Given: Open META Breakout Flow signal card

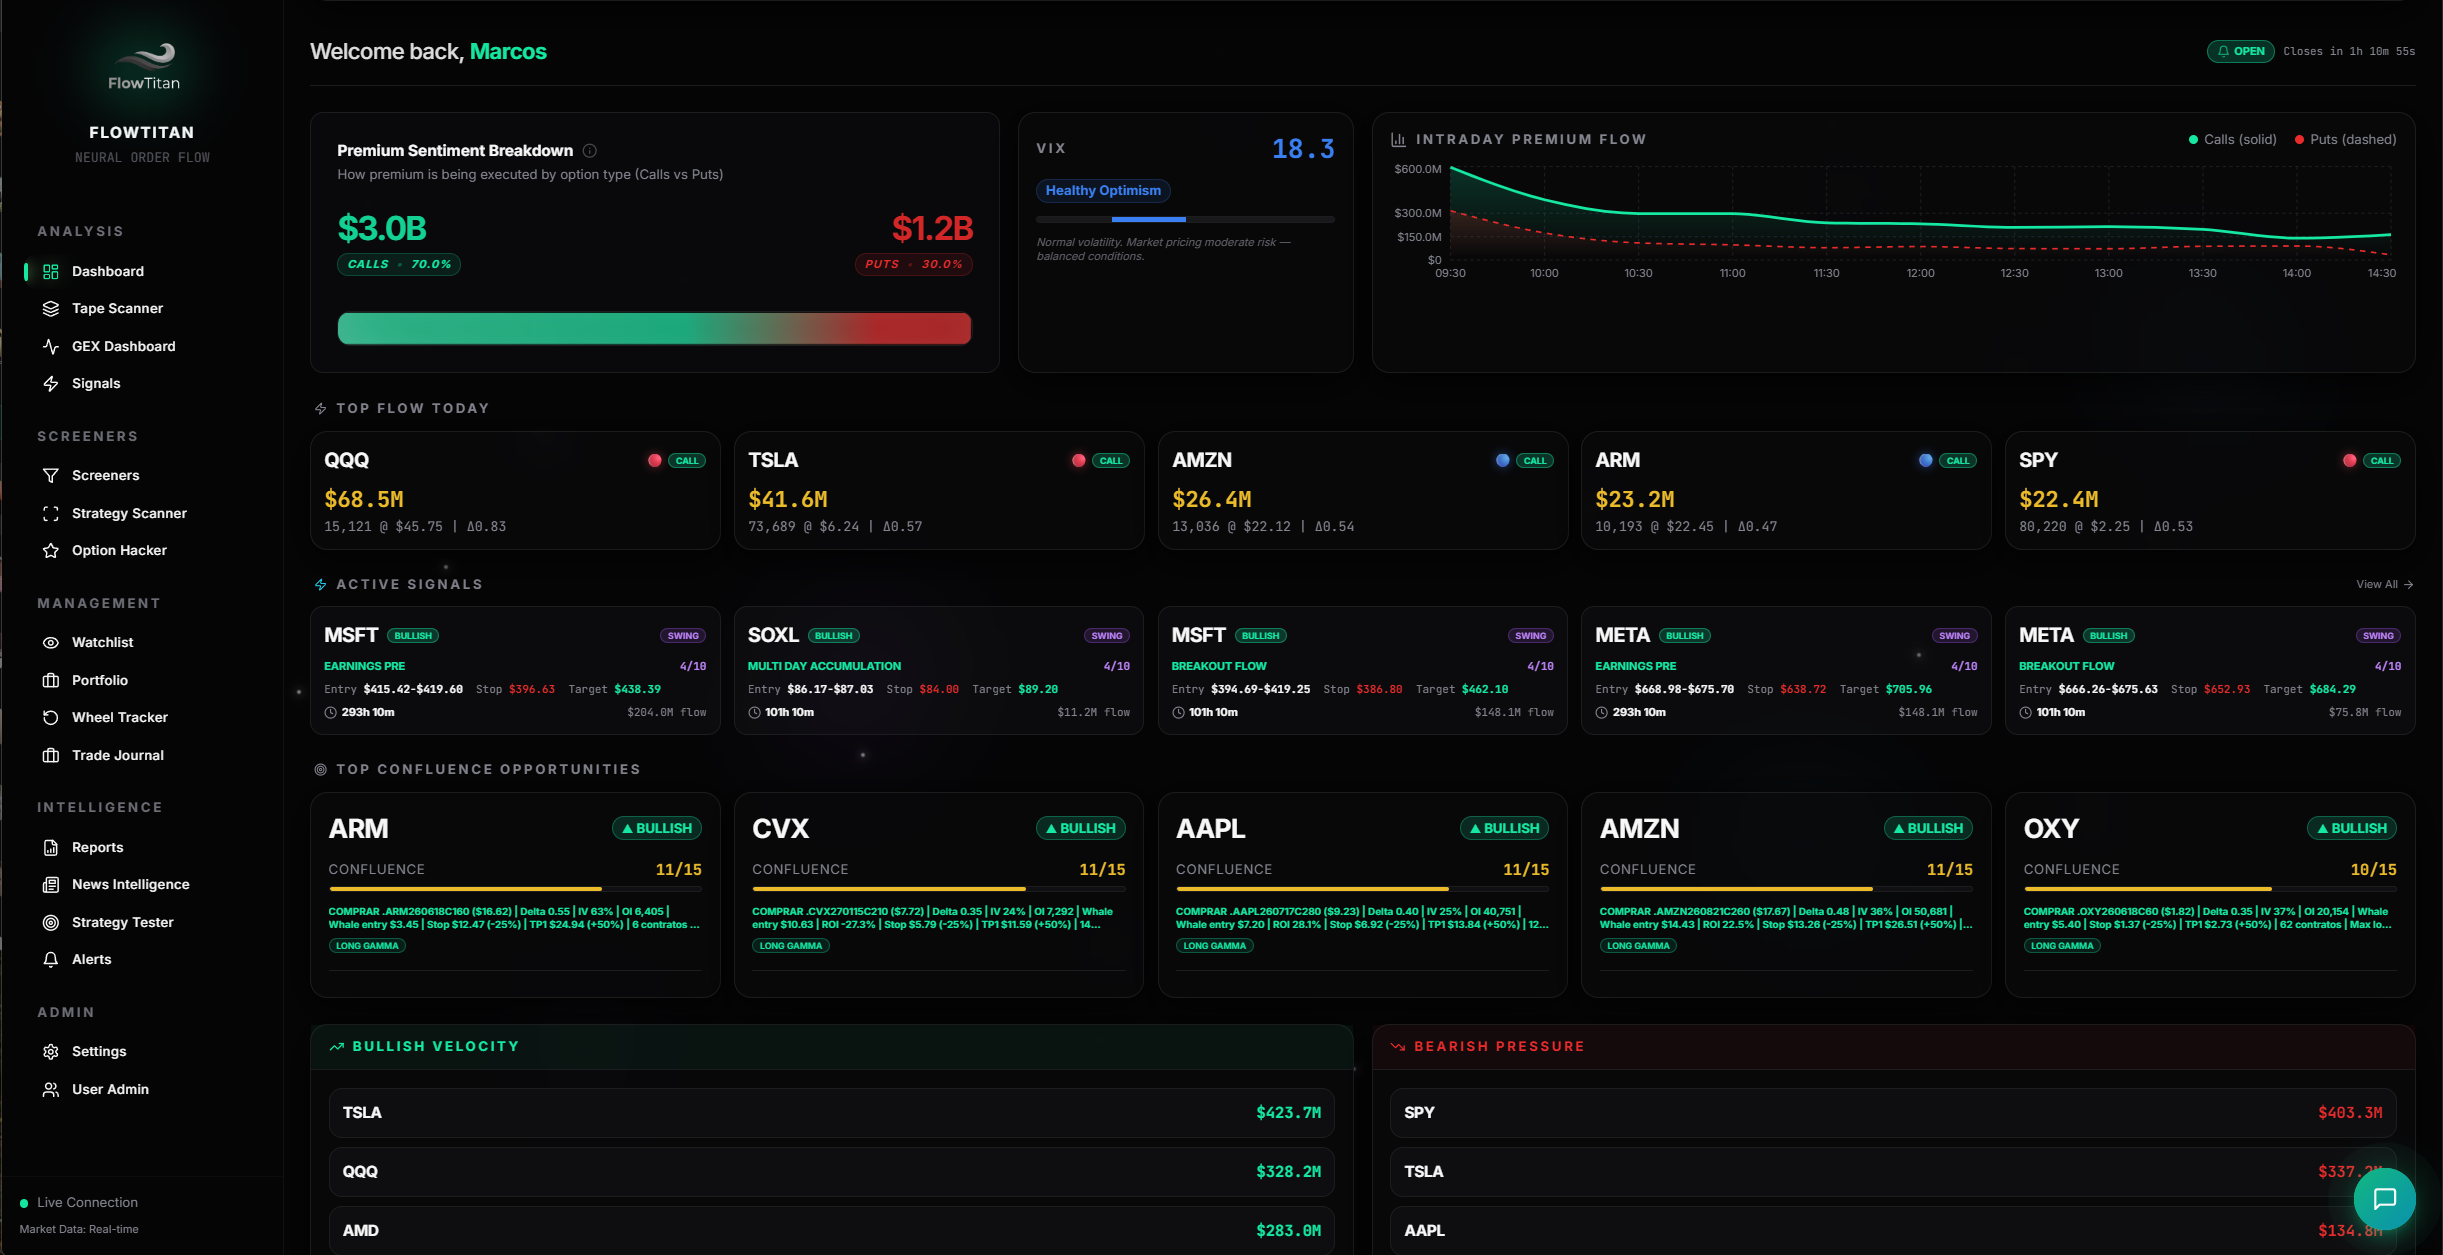Looking at the screenshot, I should click(2210, 670).
